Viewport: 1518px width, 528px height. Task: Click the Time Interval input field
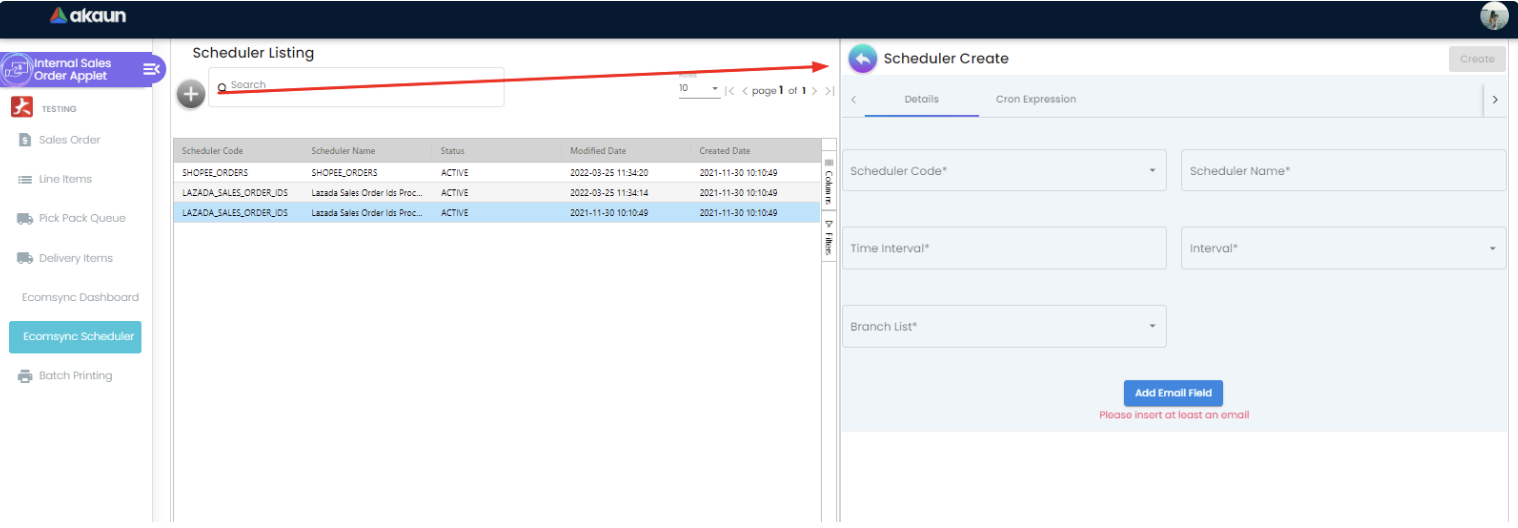click(1004, 248)
